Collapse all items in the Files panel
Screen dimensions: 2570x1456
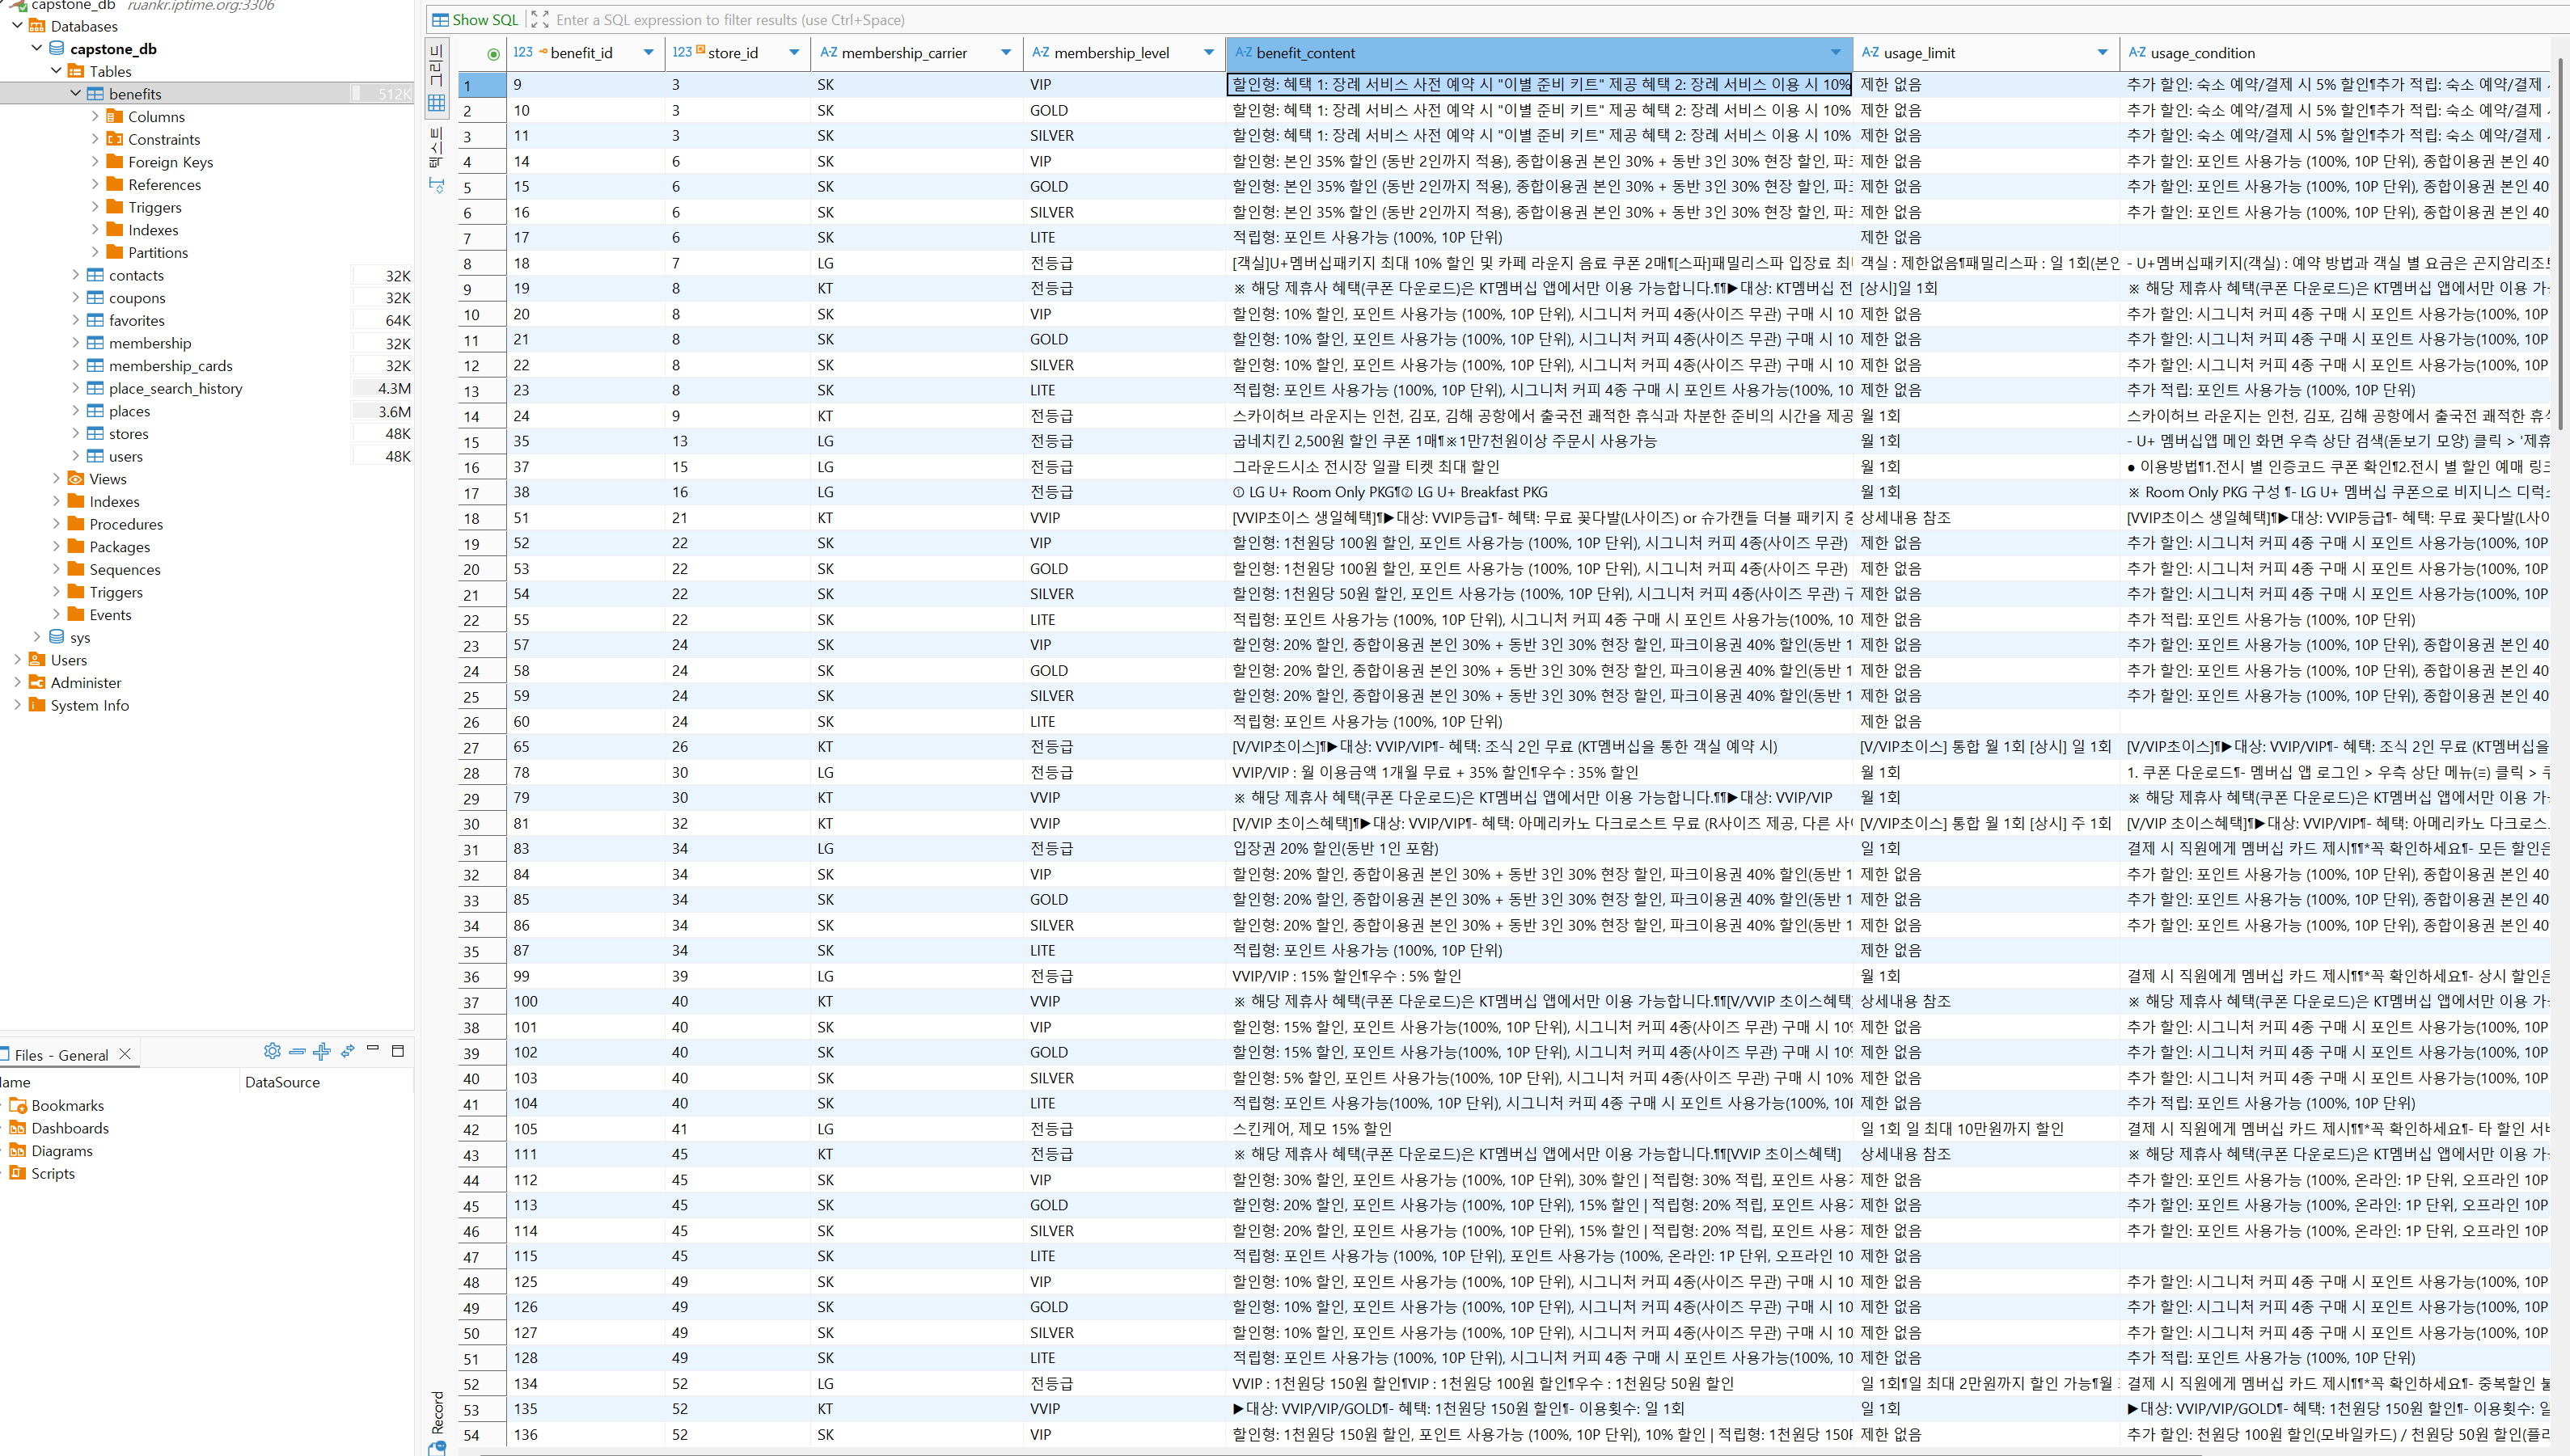click(297, 1051)
